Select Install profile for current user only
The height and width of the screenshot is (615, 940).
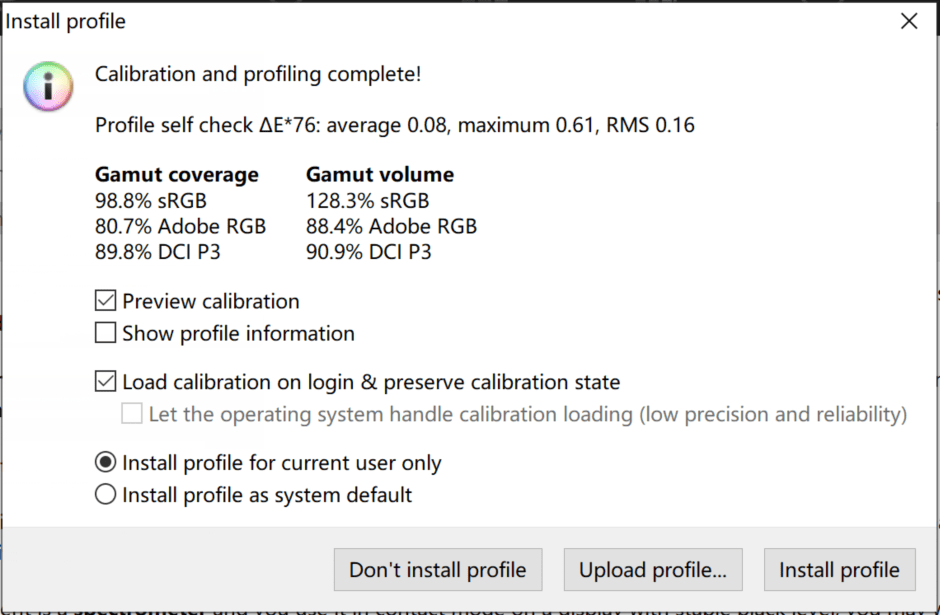click(106, 463)
